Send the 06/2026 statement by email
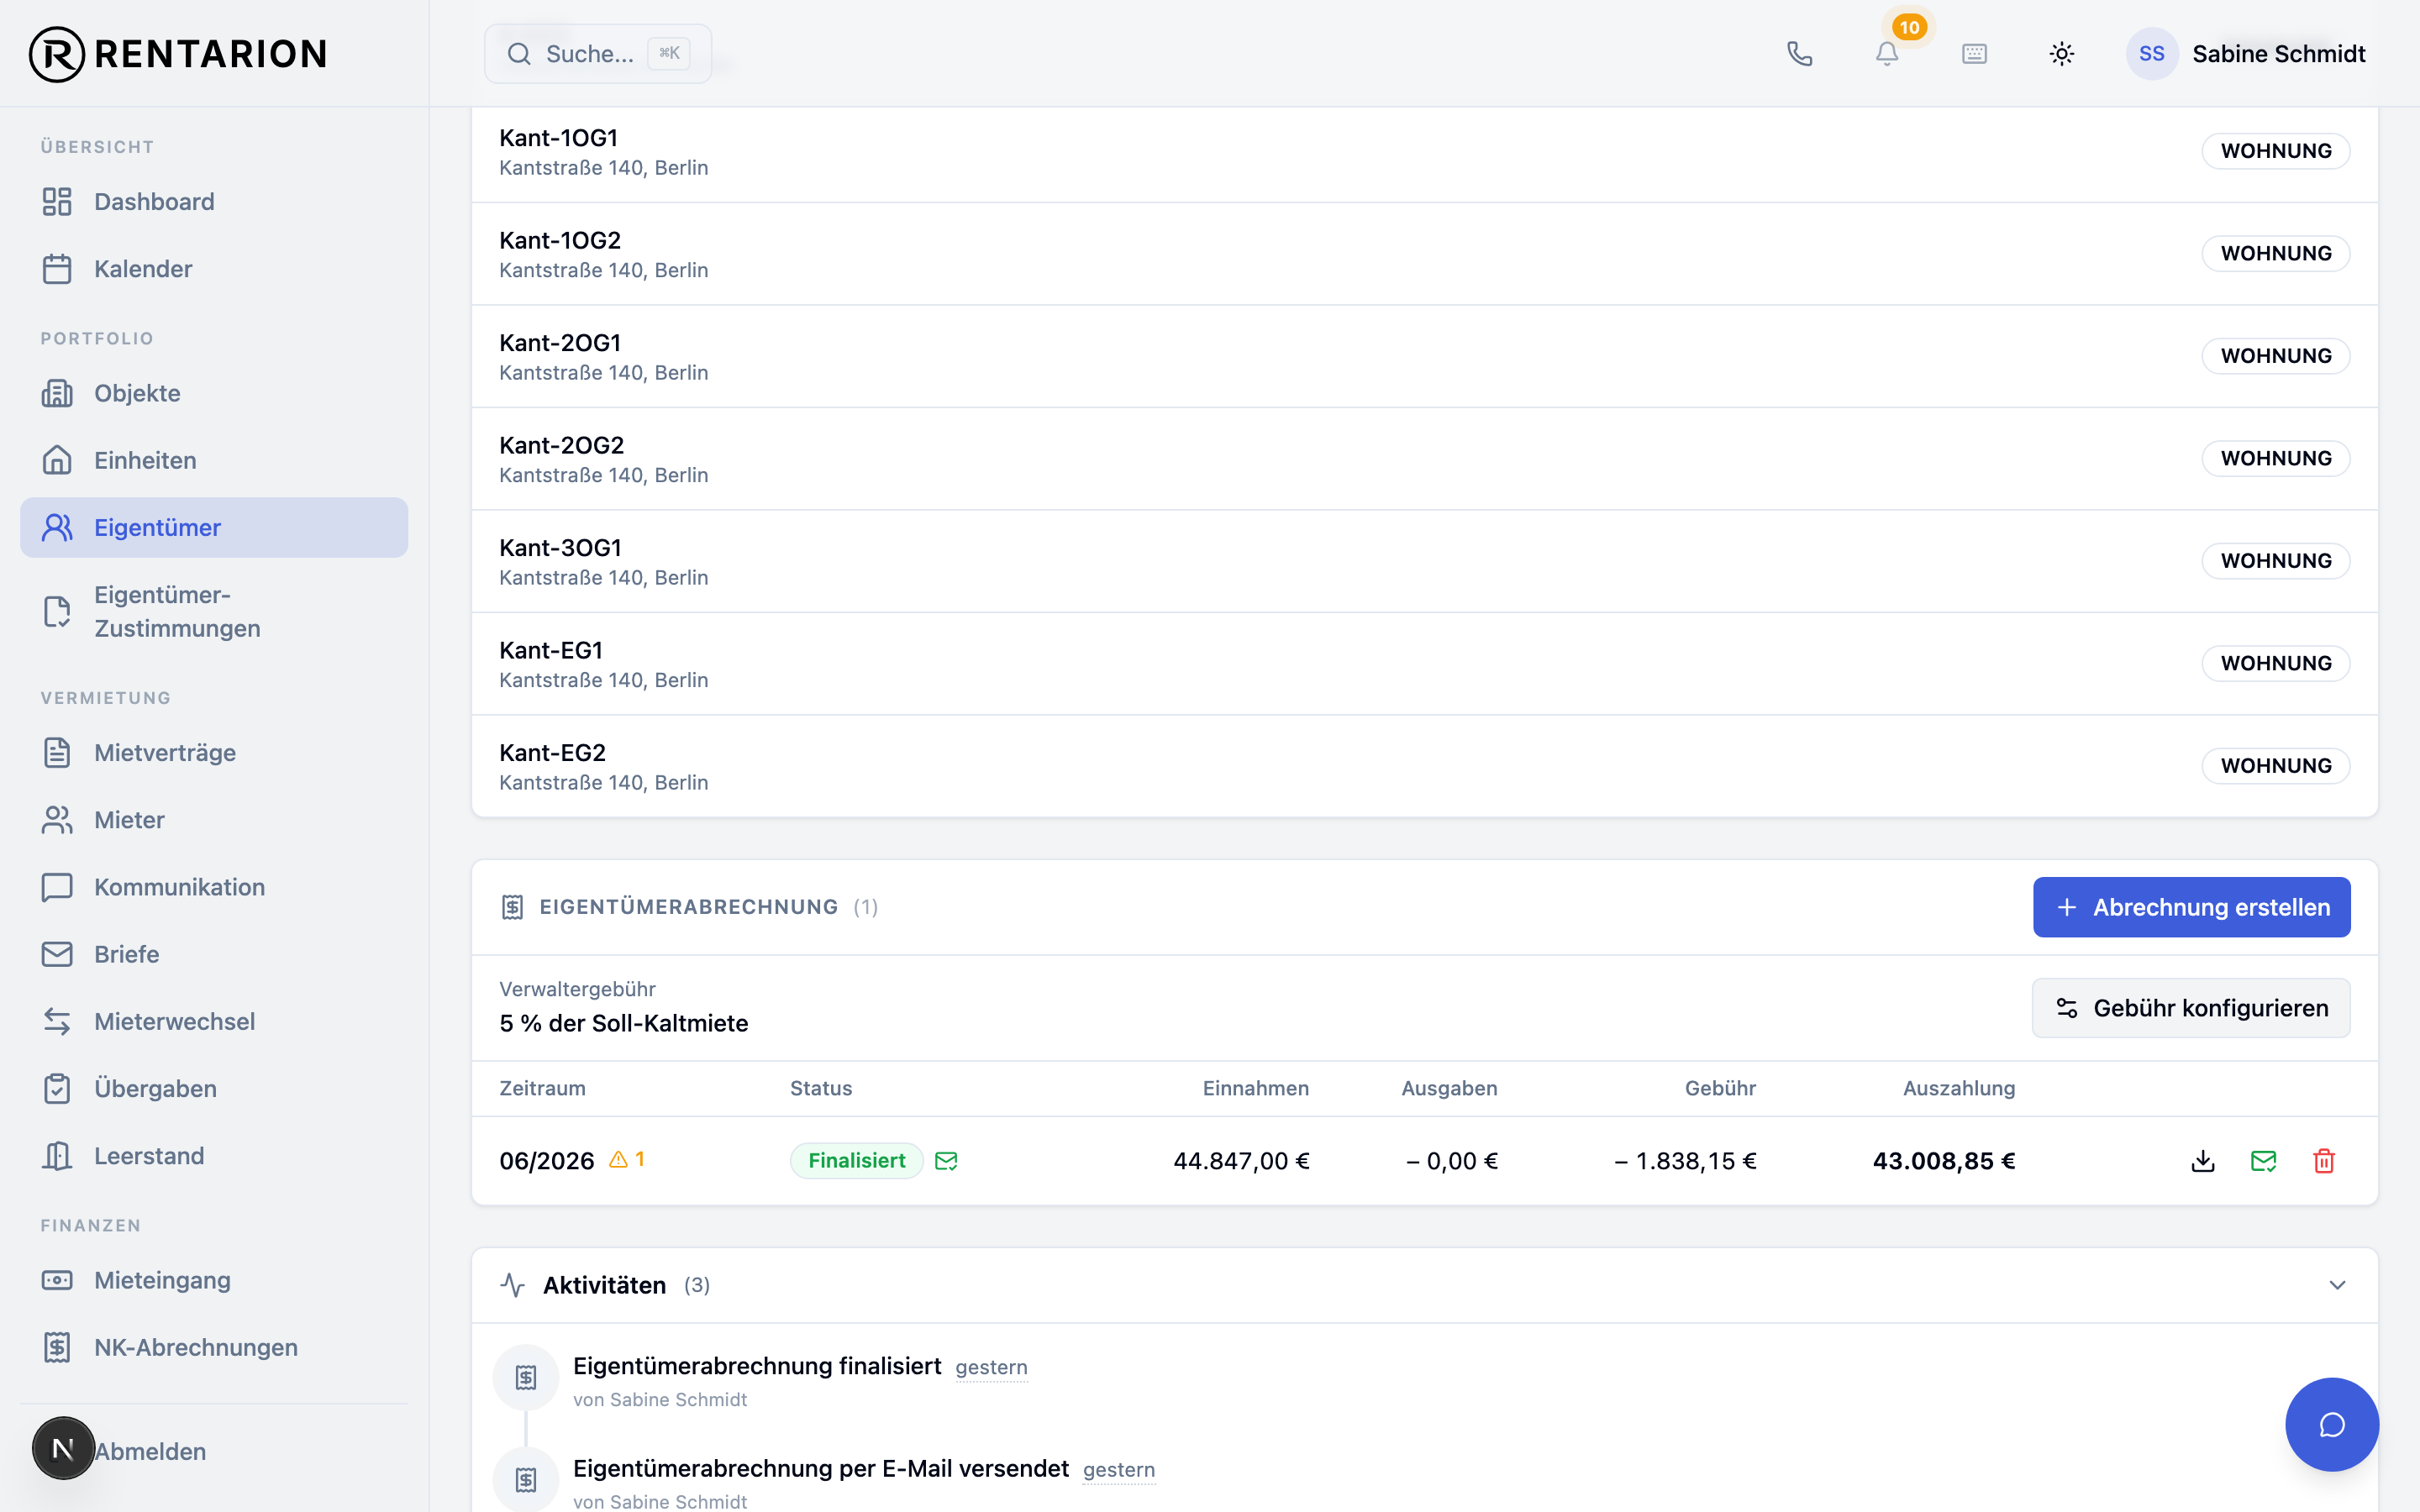The height and width of the screenshot is (1512, 2420). (2263, 1161)
